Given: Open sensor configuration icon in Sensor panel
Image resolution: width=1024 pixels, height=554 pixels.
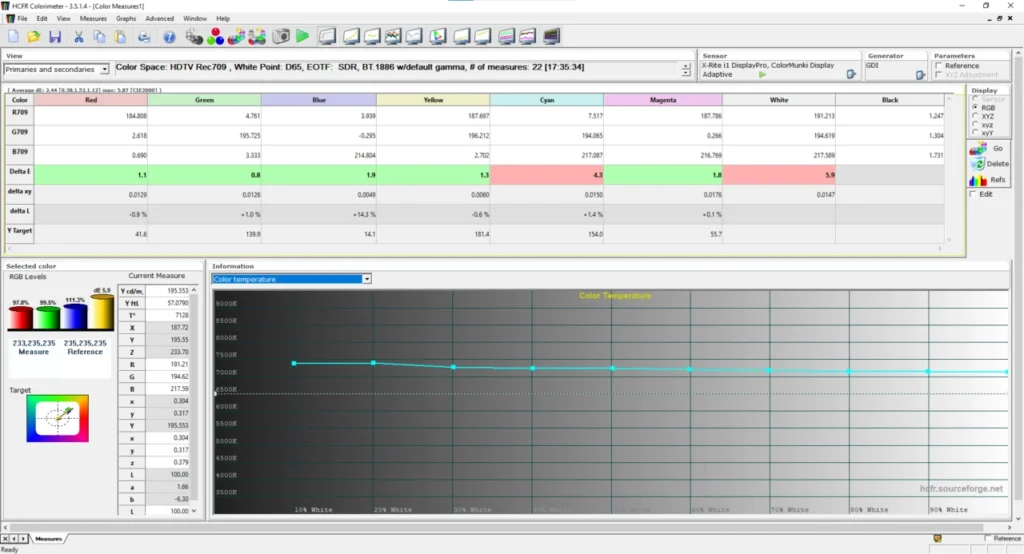Looking at the screenshot, I should click(851, 74).
